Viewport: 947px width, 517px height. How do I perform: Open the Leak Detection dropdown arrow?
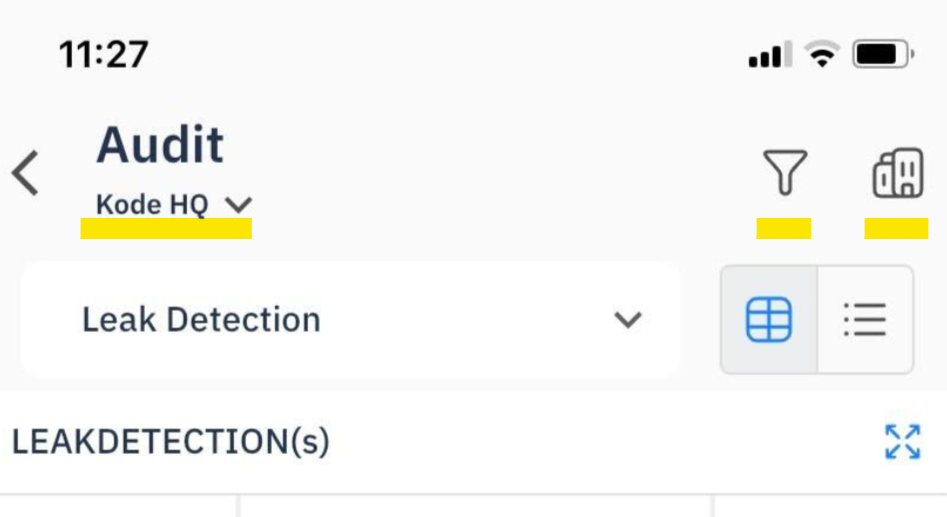pos(627,320)
